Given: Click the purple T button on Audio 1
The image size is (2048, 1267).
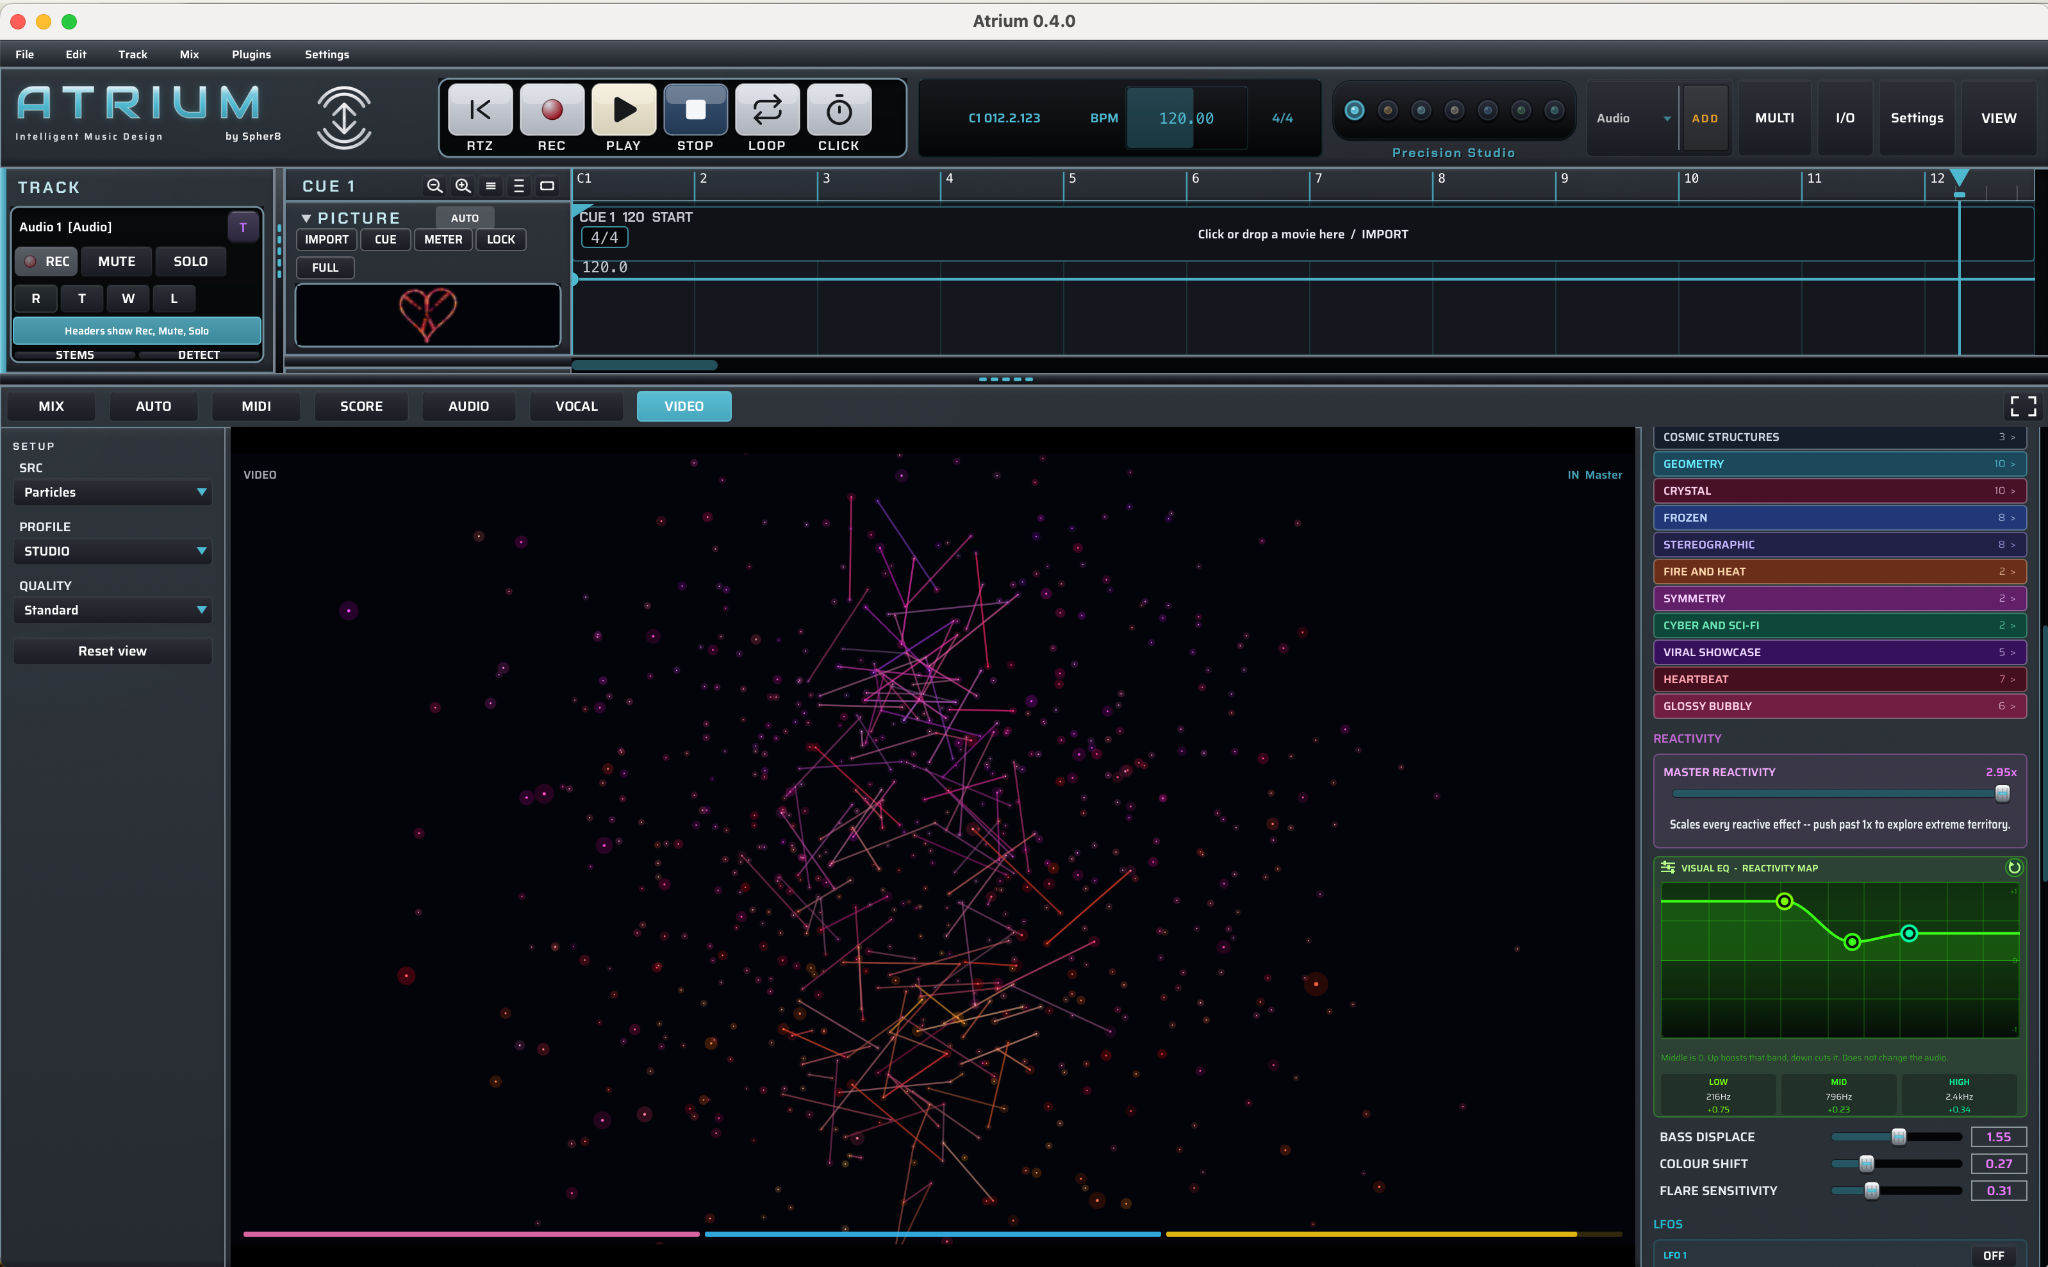Looking at the screenshot, I should pos(243,227).
